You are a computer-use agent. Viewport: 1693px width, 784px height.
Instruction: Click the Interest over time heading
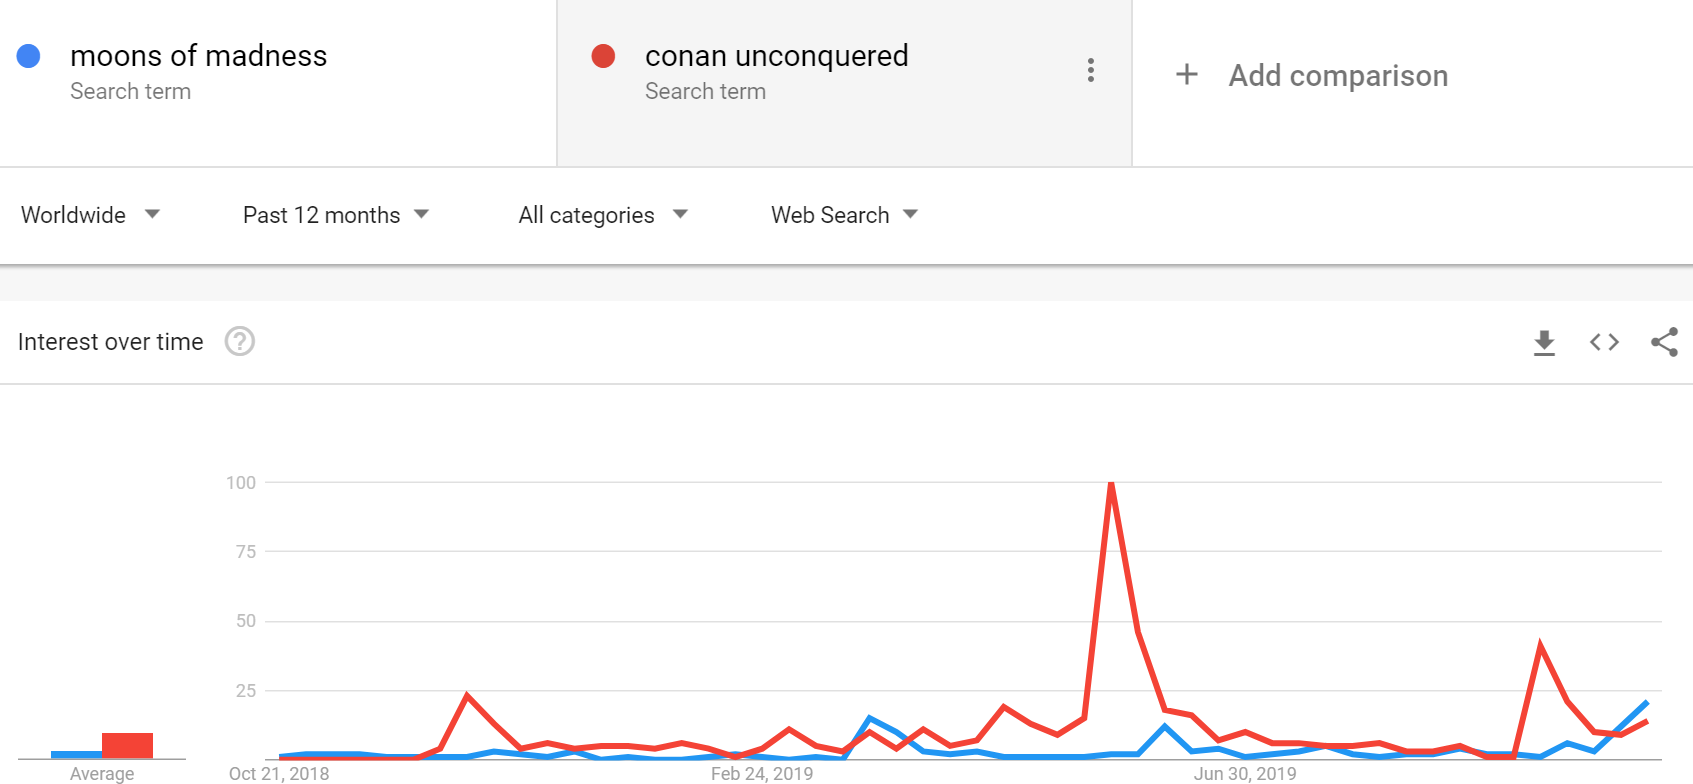[111, 342]
